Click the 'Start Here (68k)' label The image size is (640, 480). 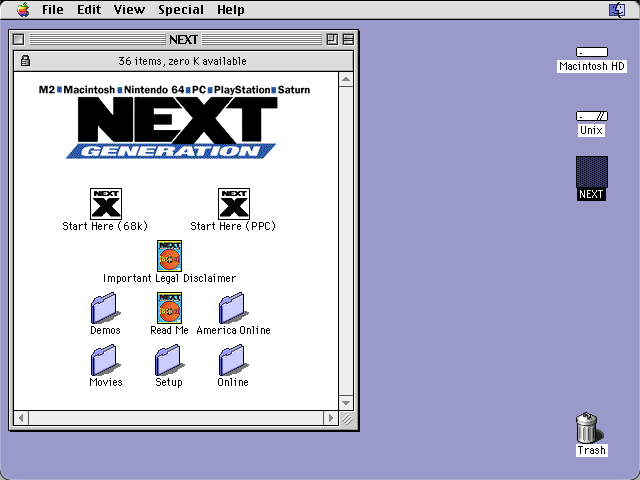click(105, 226)
